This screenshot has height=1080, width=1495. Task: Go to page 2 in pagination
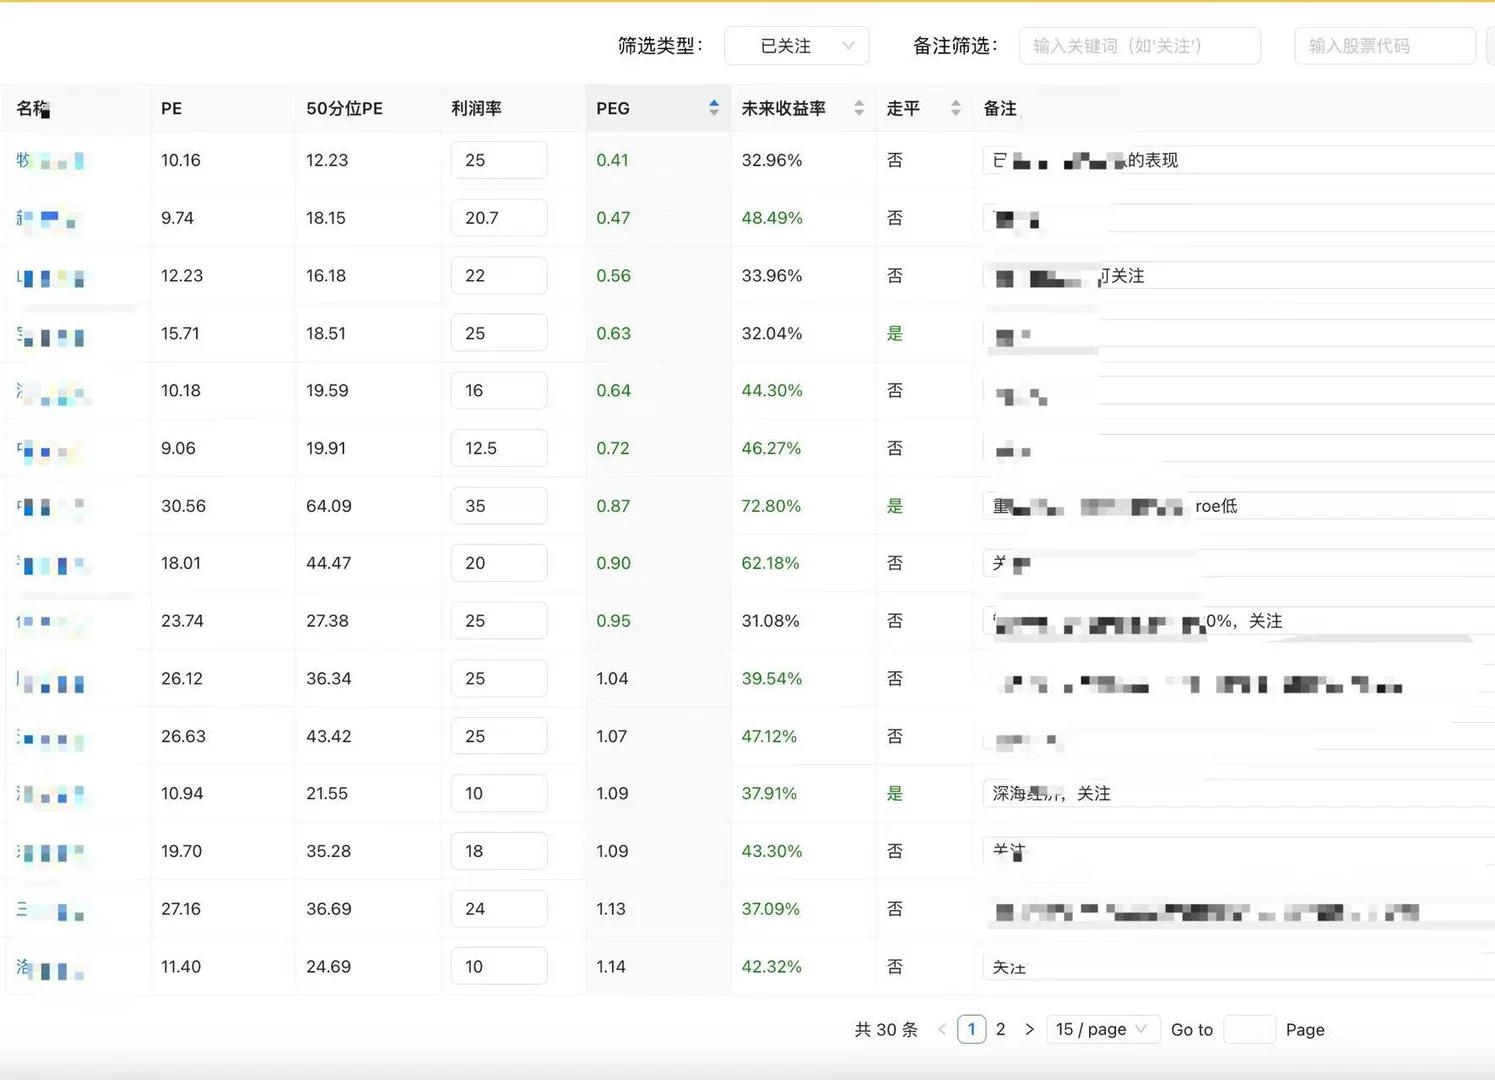coord(1000,1029)
